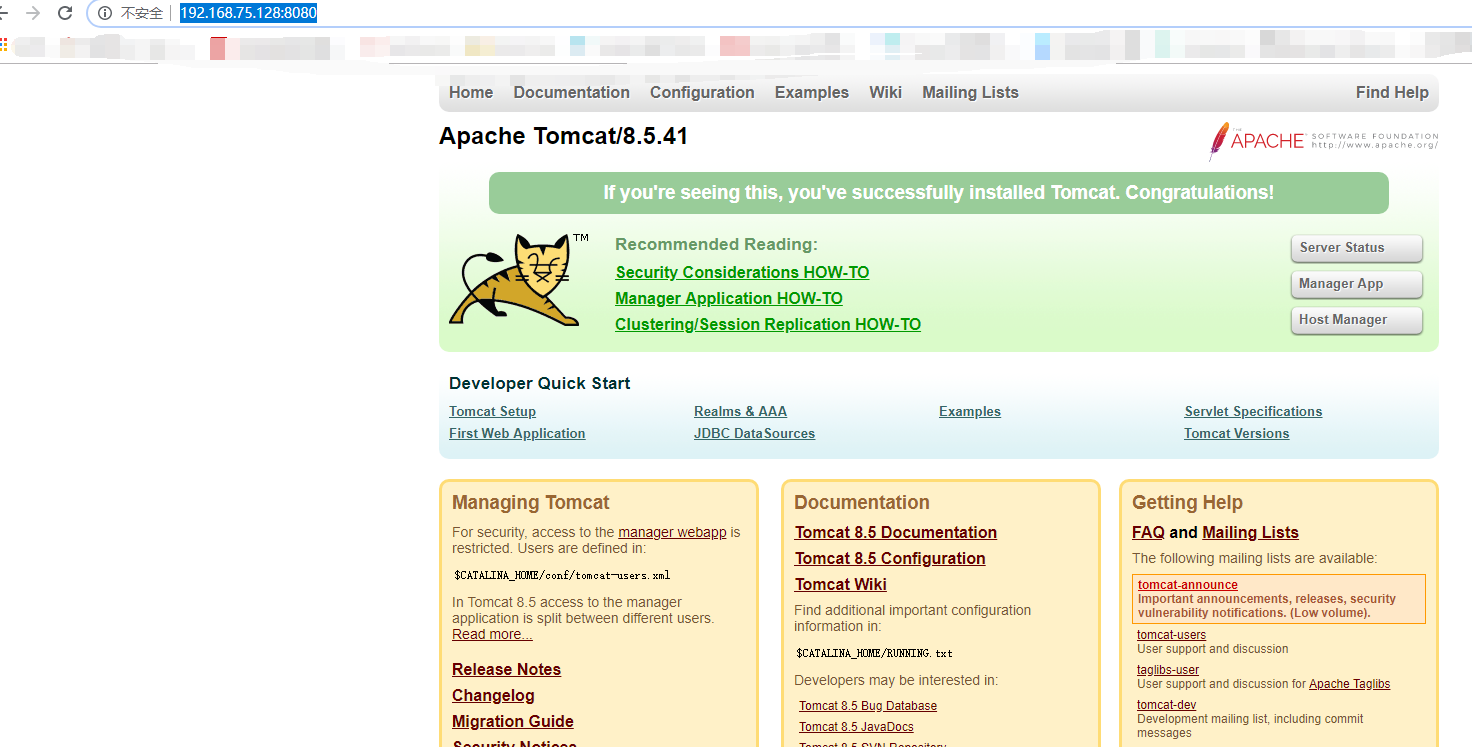The width and height of the screenshot is (1472, 747).
Task: Open the Tomcat Setup quick start link
Action: point(492,411)
